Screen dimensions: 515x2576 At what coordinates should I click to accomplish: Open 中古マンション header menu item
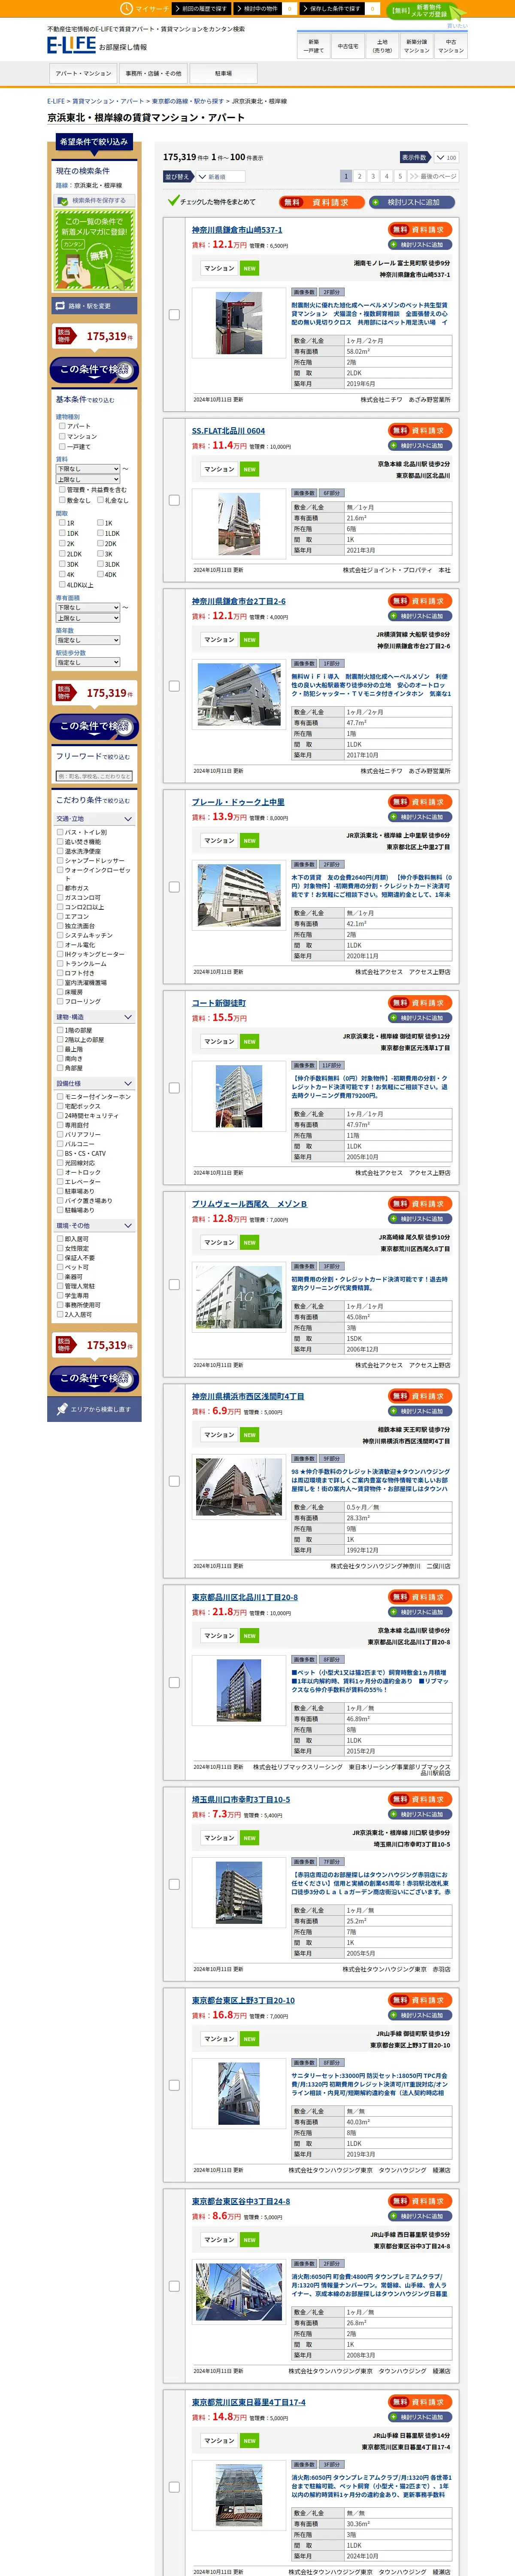pyautogui.click(x=451, y=46)
